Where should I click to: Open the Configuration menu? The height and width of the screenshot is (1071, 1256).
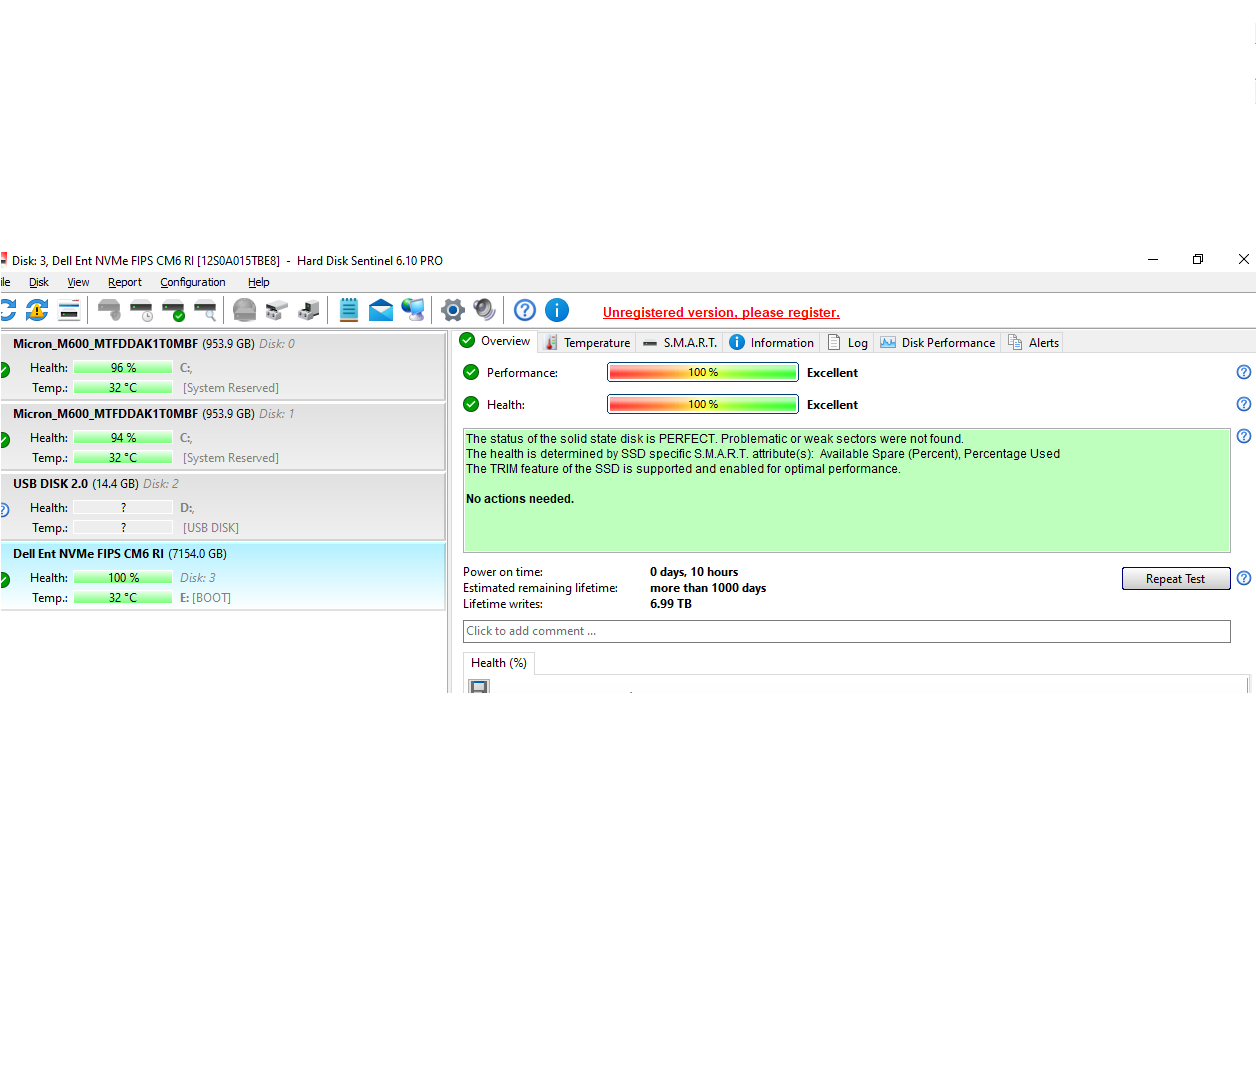pyautogui.click(x=192, y=282)
